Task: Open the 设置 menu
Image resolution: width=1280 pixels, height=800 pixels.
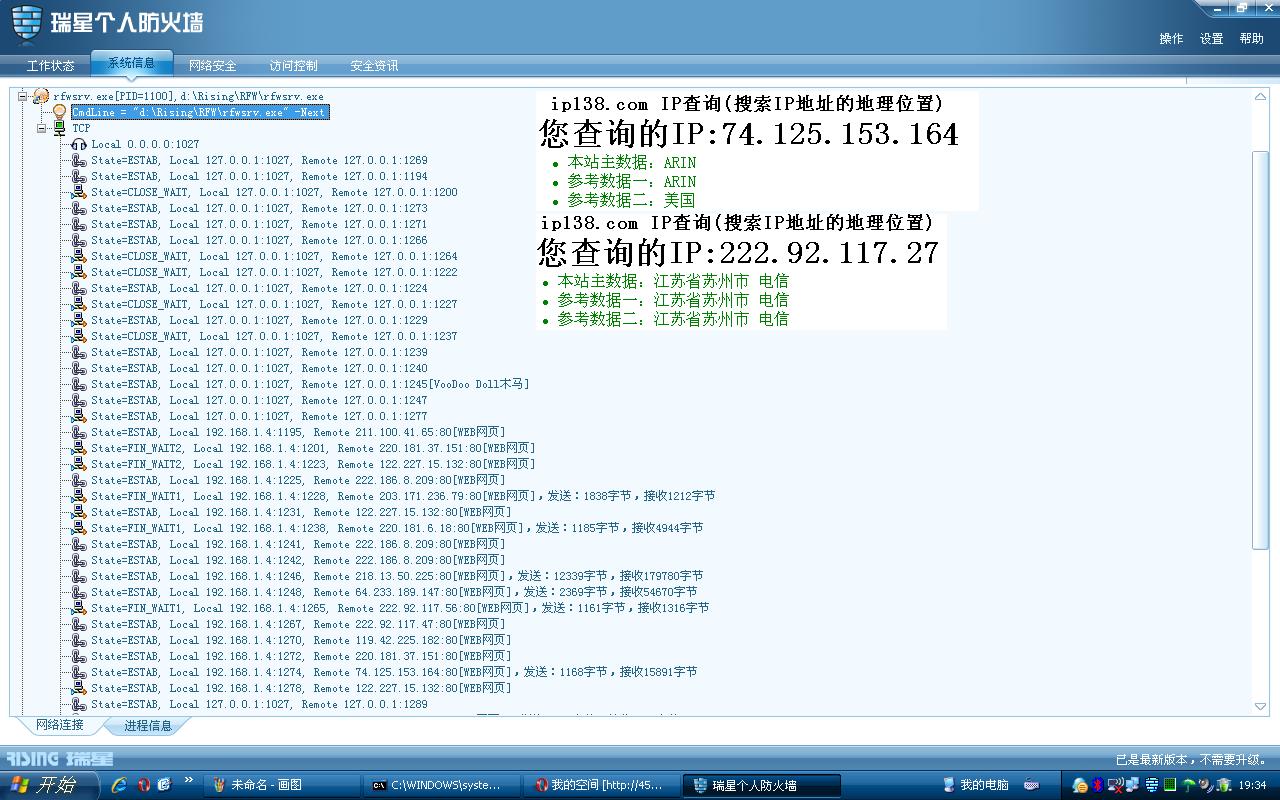Action: (x=1211, y=38)
